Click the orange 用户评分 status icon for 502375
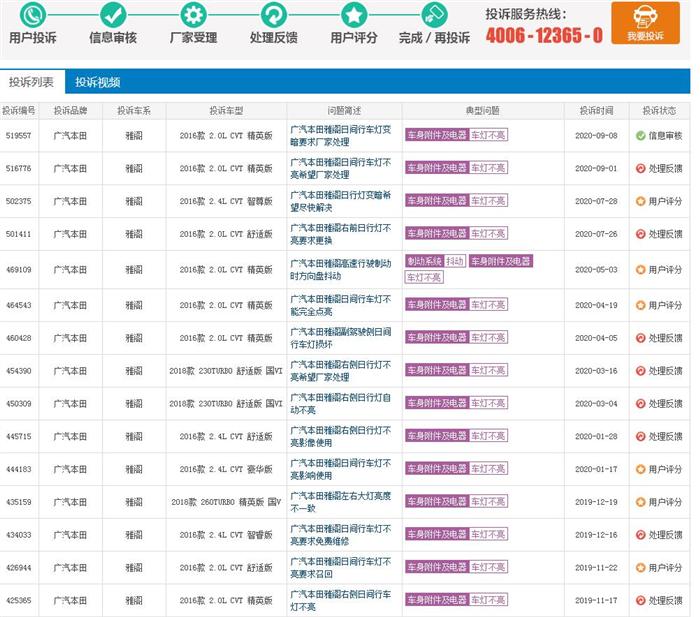The height and width of the screenshot is (617, 700). 641,201
